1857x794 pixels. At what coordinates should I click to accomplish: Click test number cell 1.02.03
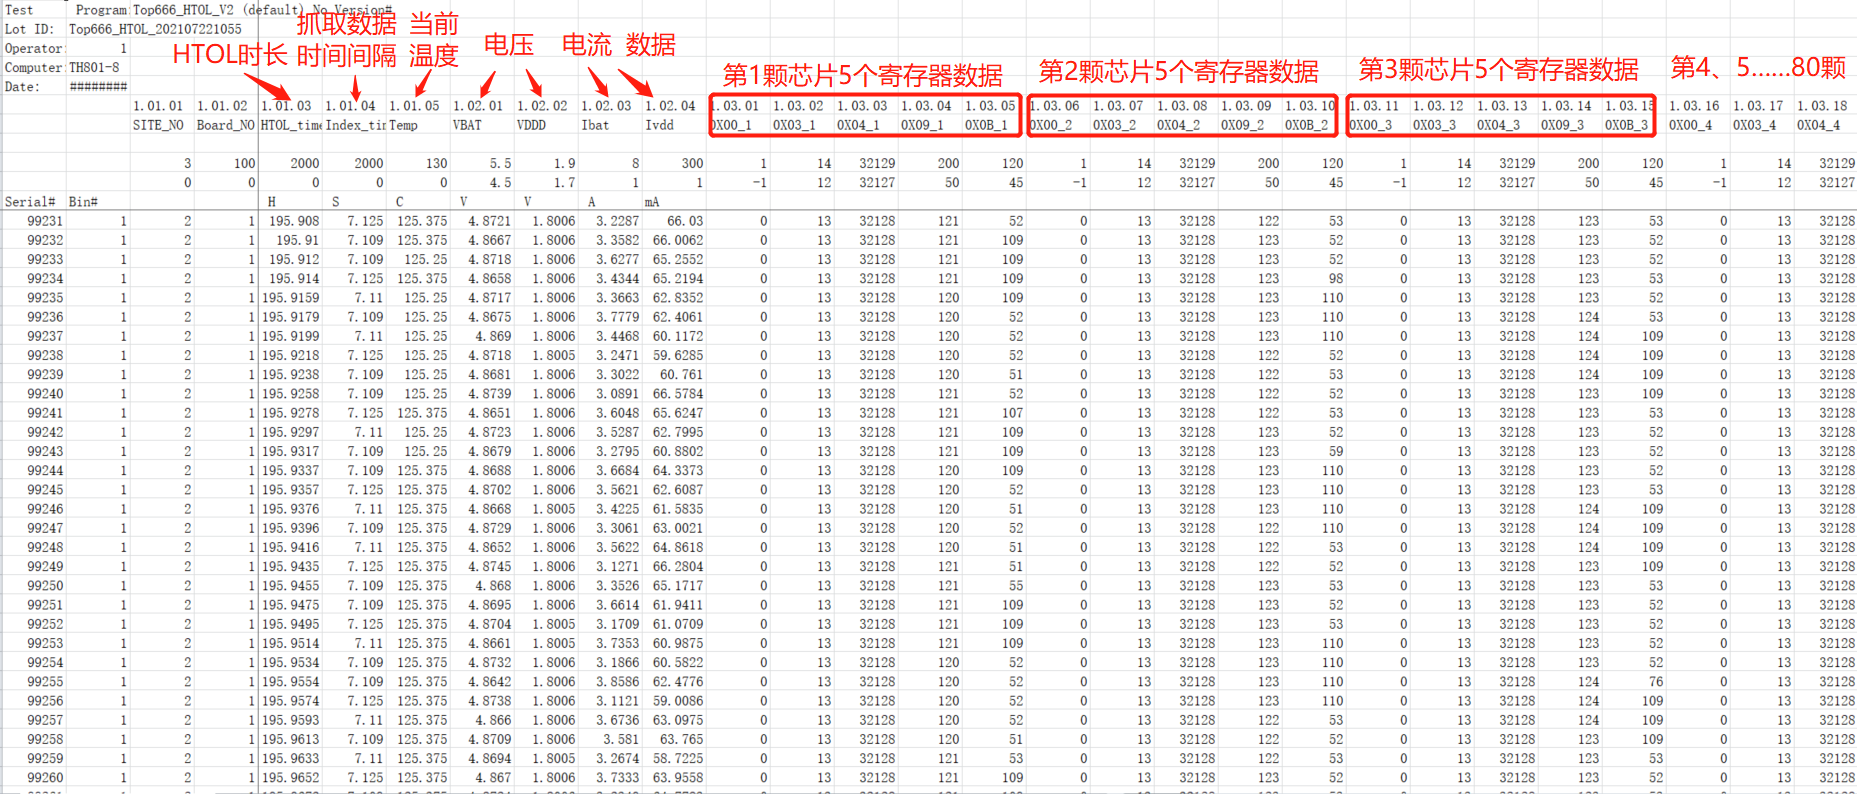coord(606,105)
